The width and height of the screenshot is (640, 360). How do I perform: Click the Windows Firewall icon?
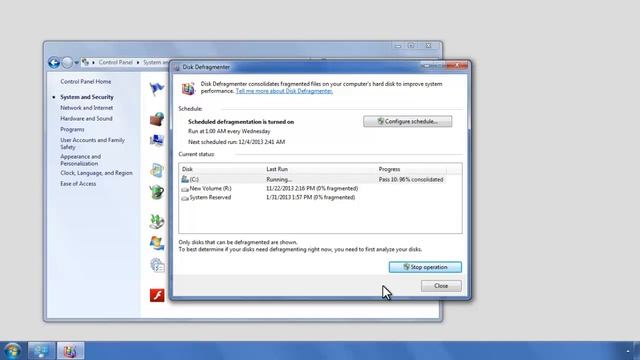point(157,119)
